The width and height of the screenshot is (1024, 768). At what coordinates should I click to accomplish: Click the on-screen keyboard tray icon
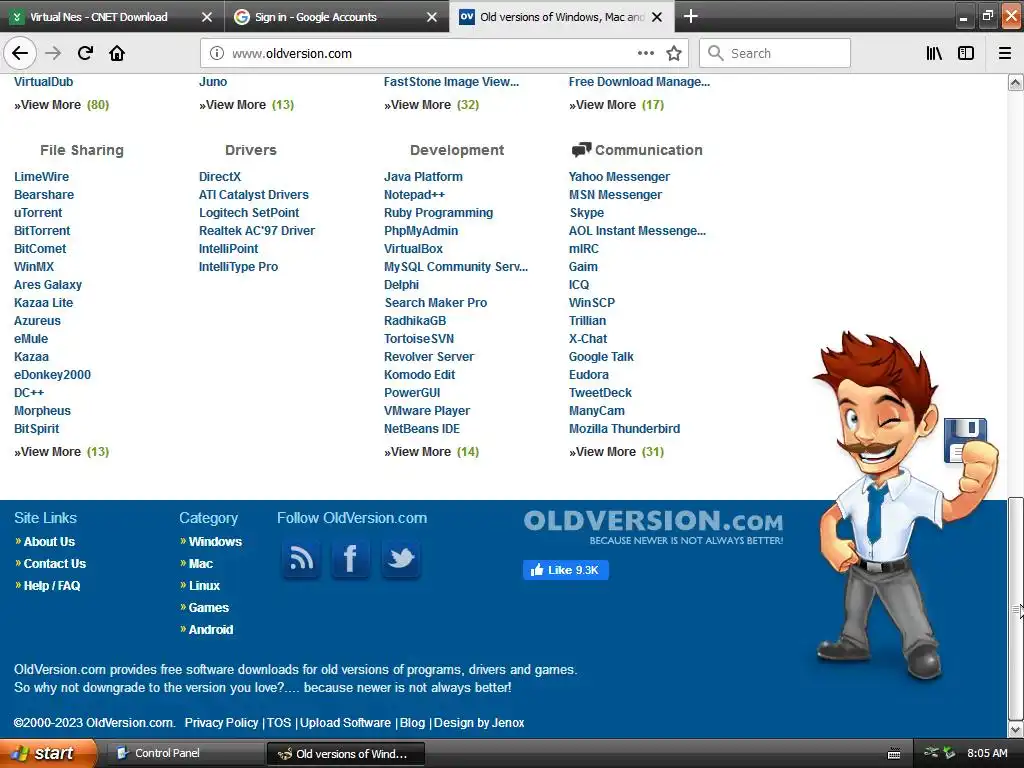[x=894, y=754]
